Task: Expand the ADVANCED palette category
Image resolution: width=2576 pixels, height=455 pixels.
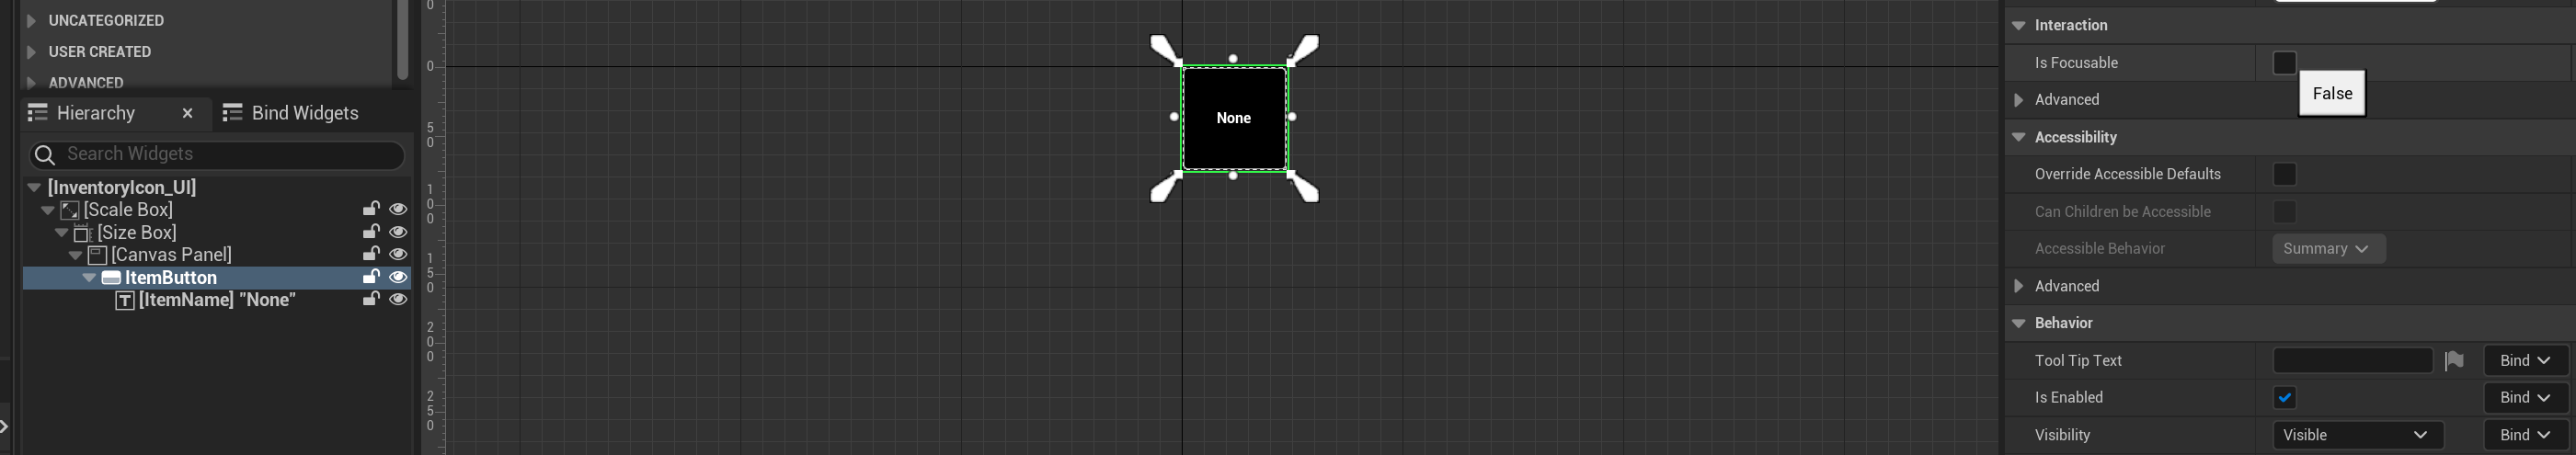Action: [x=31, y=82]
